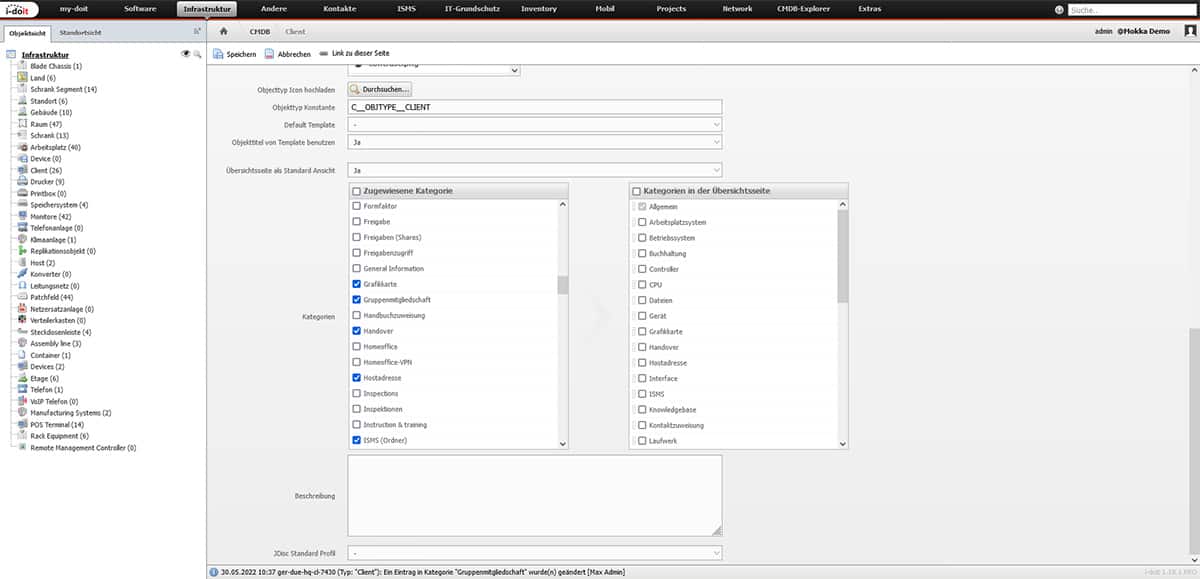Open Client (26) in the tree
This screenshot has width=1200, height=579.
46,171
